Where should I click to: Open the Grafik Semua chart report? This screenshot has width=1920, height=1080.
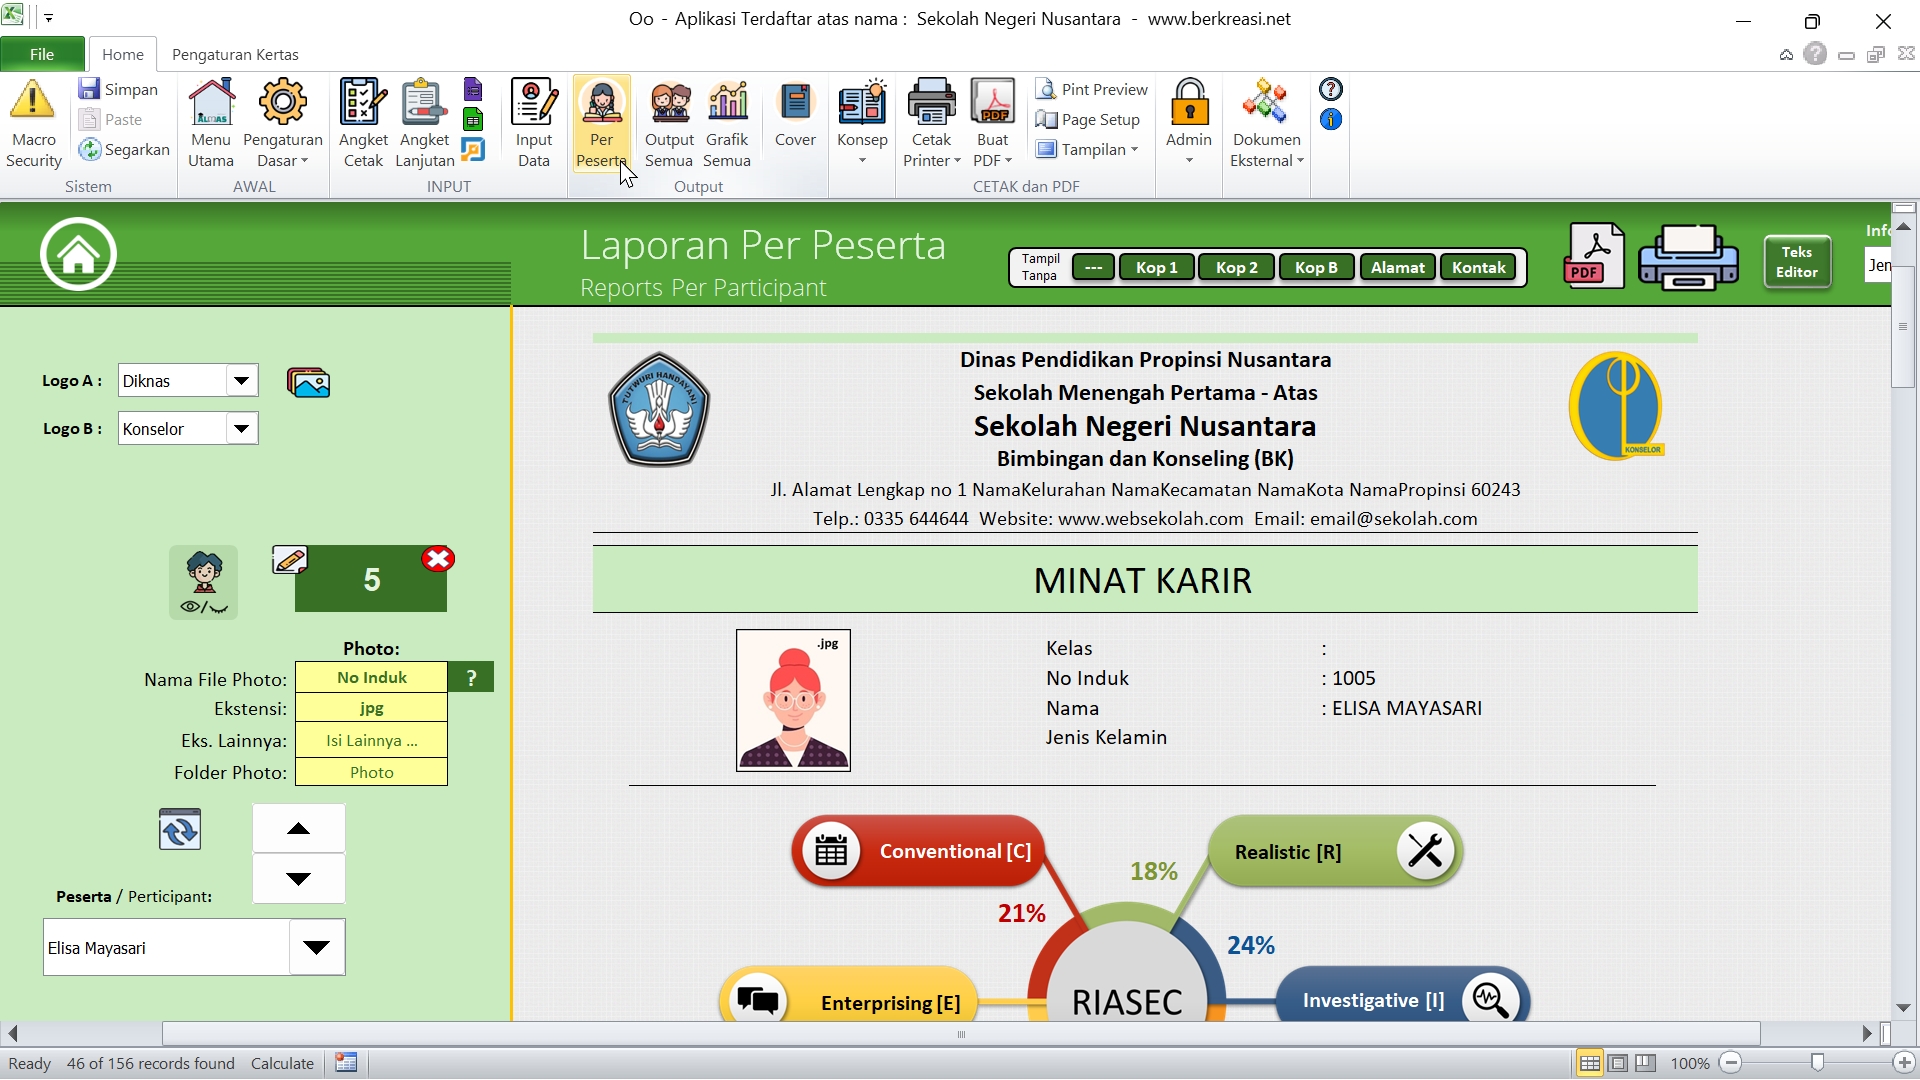727,123
